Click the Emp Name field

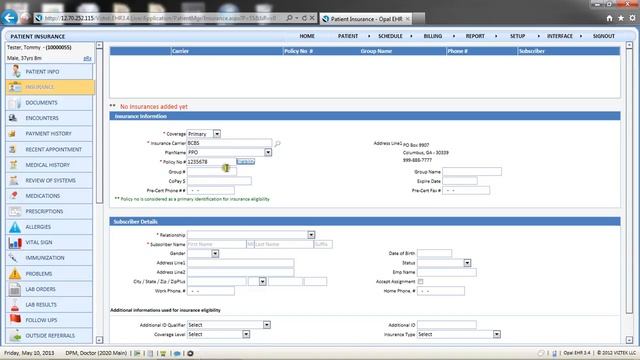click(447, 272)
